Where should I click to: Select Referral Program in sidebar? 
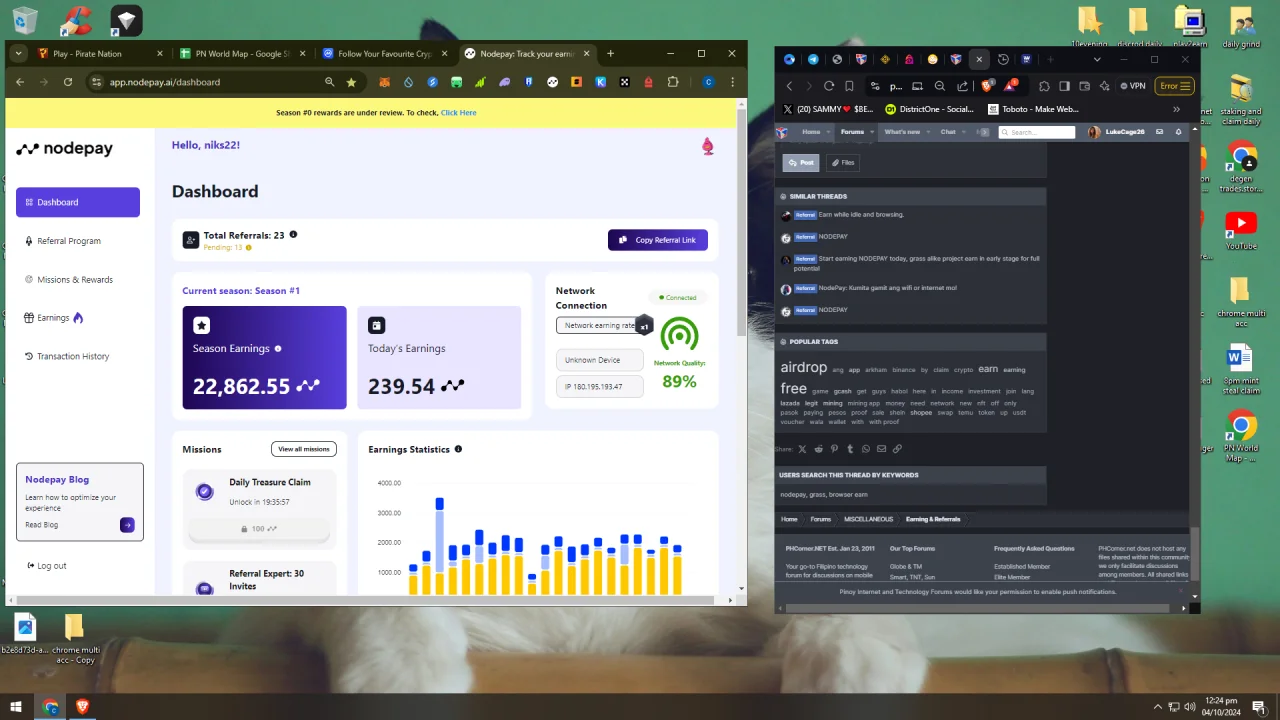click(69, 241)
